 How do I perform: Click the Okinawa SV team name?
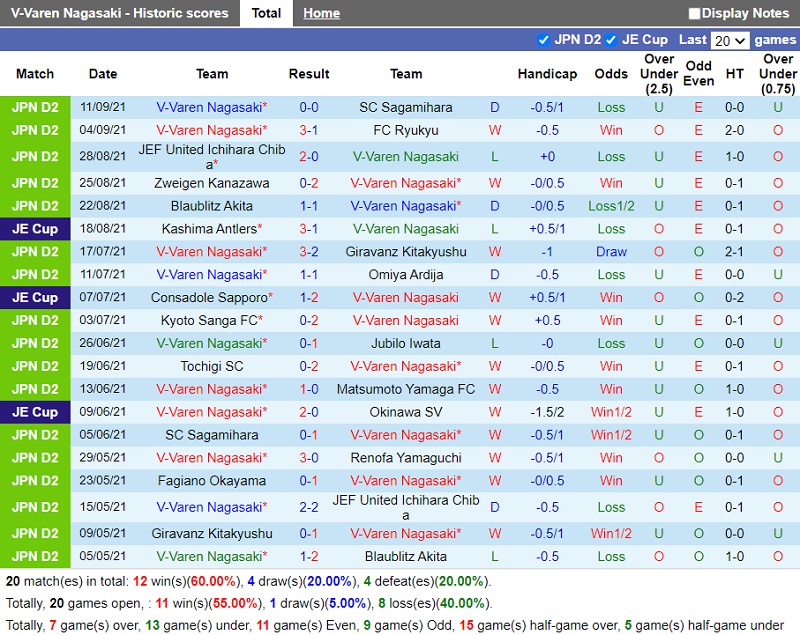pyautogui.click(x=405, y=412)
